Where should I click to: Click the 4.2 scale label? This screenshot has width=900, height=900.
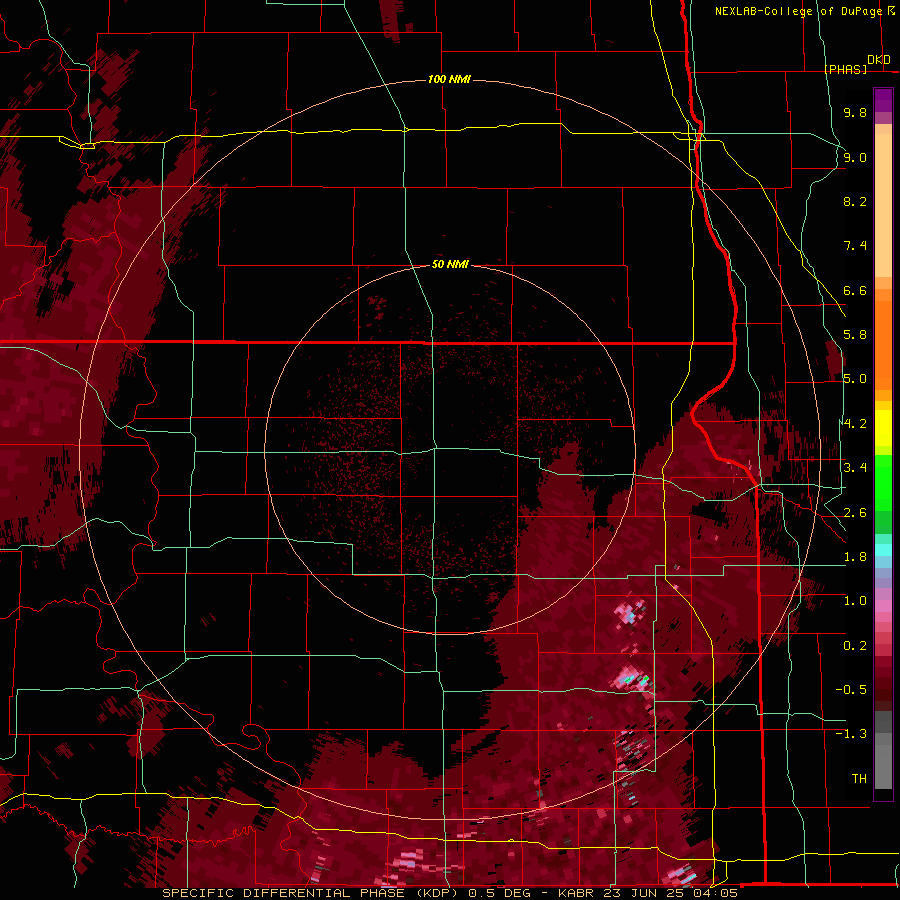855,424
